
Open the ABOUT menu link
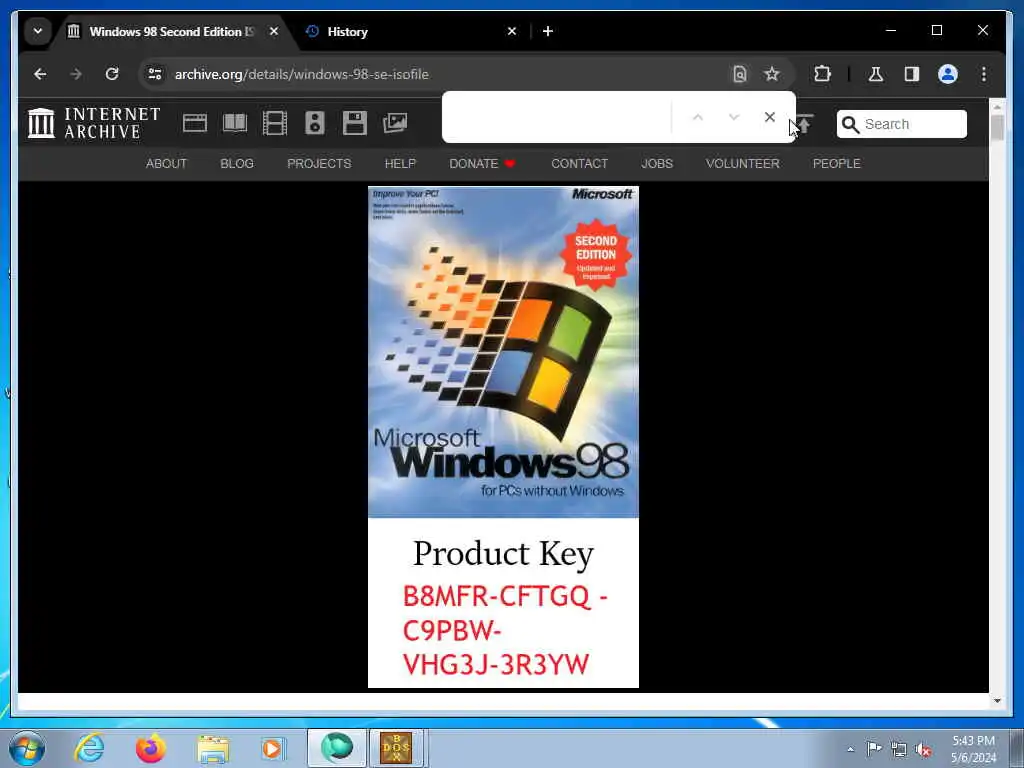[x=166, y=164]
